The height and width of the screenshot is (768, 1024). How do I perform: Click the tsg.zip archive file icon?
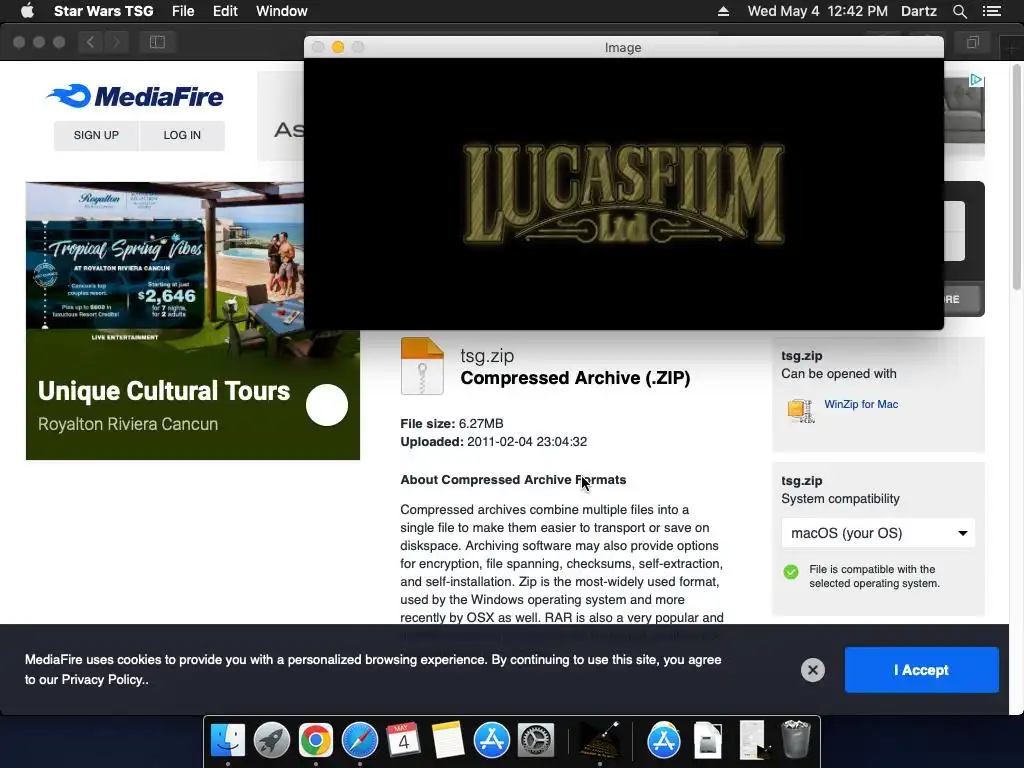422,366
